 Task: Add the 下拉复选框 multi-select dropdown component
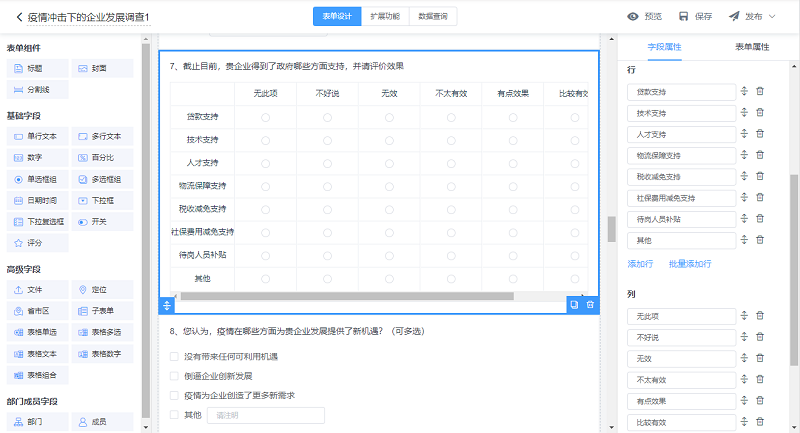pyautogui.click(x=39, y=221)
